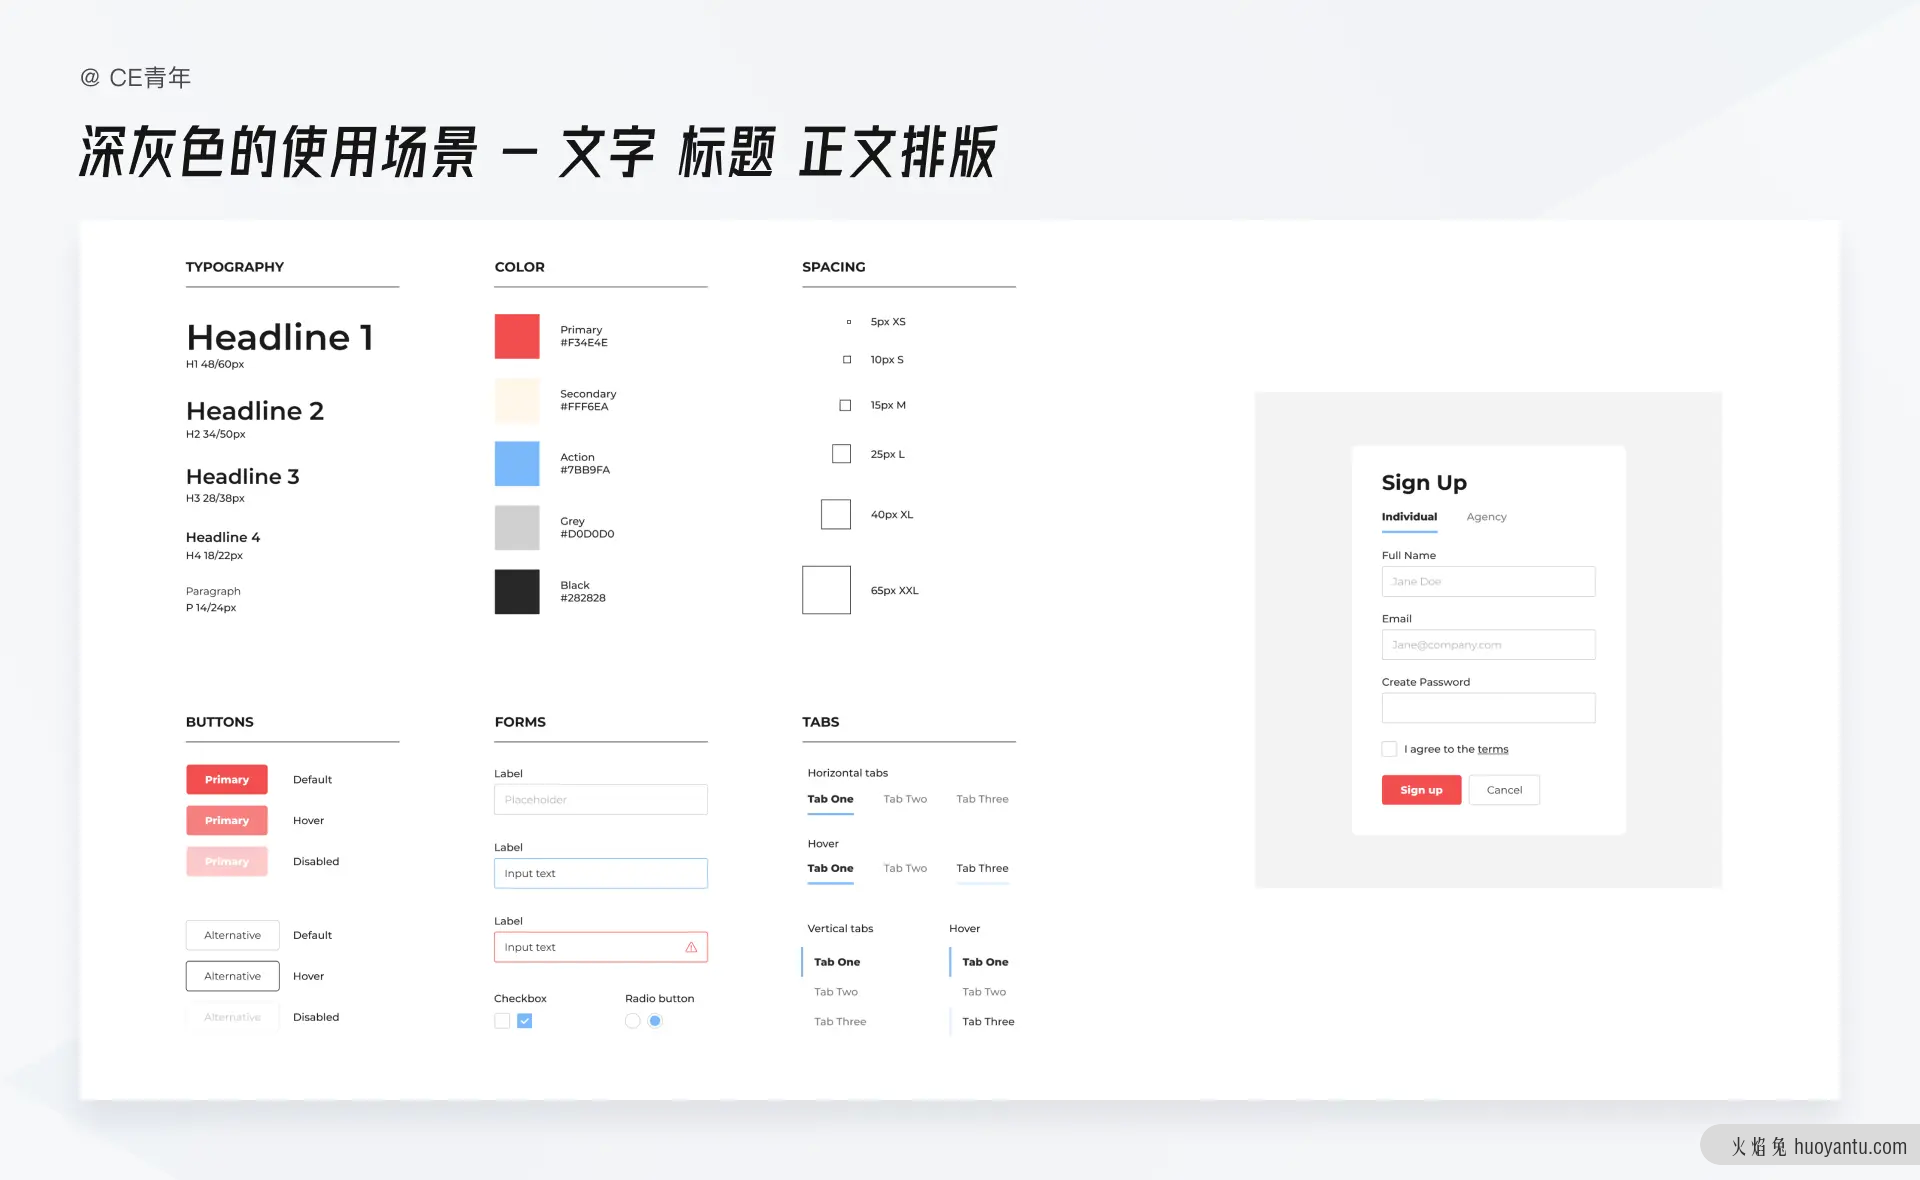Click the Primary Default button
This screenshot has height=1180, width=1920.
pos(228,778)
